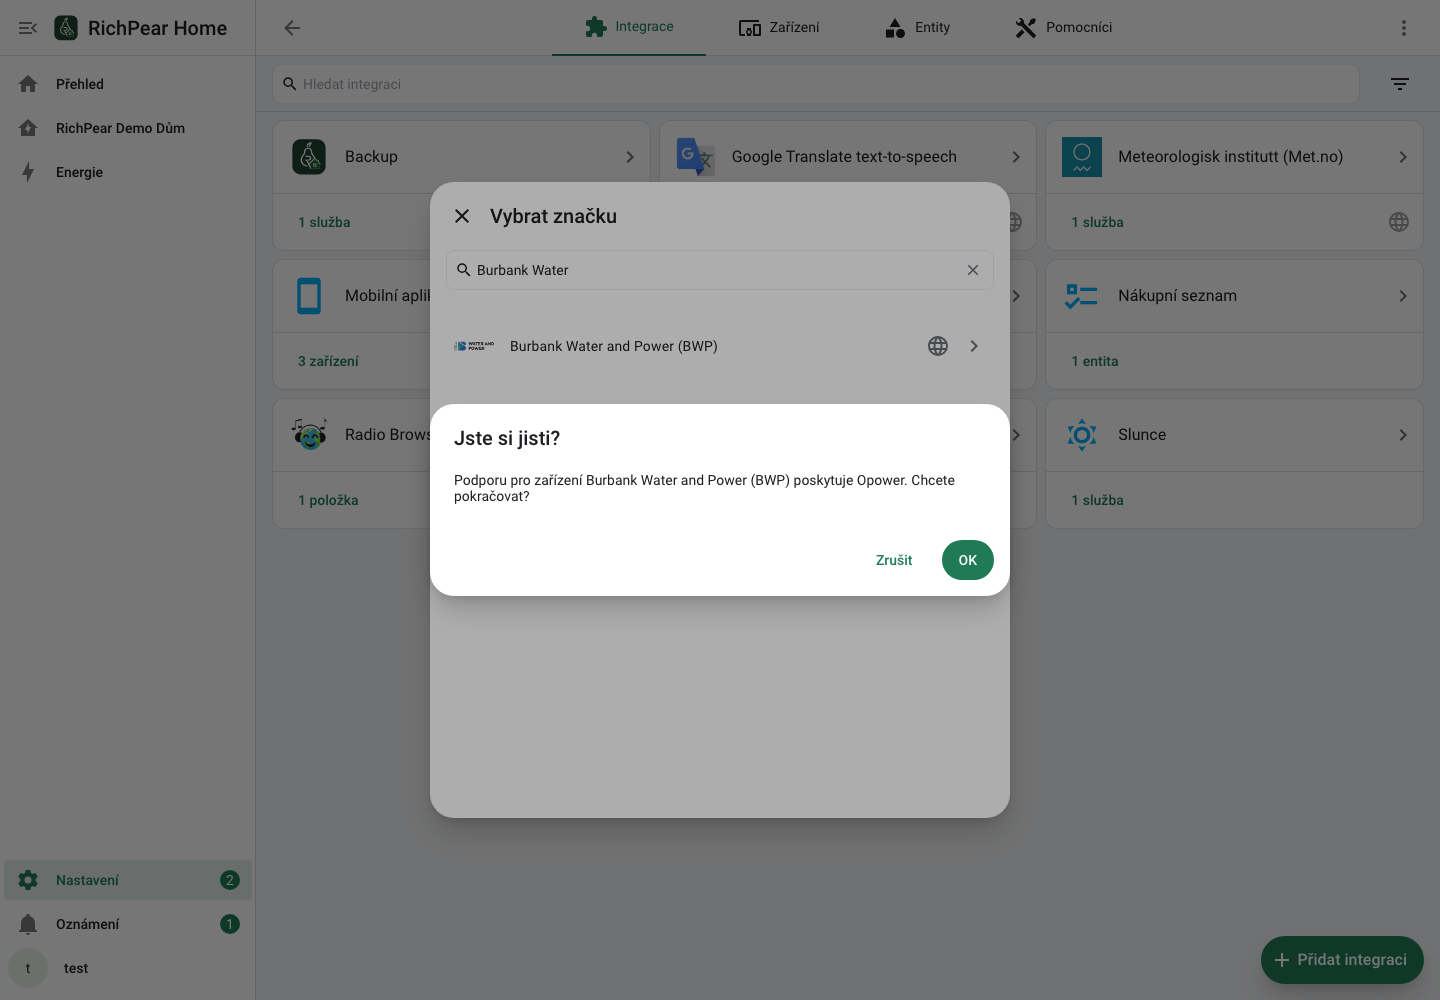Viewport: 1440px width, 1000px height.
Task: Click the Radio Browser icon
Action: click(309, 435)
